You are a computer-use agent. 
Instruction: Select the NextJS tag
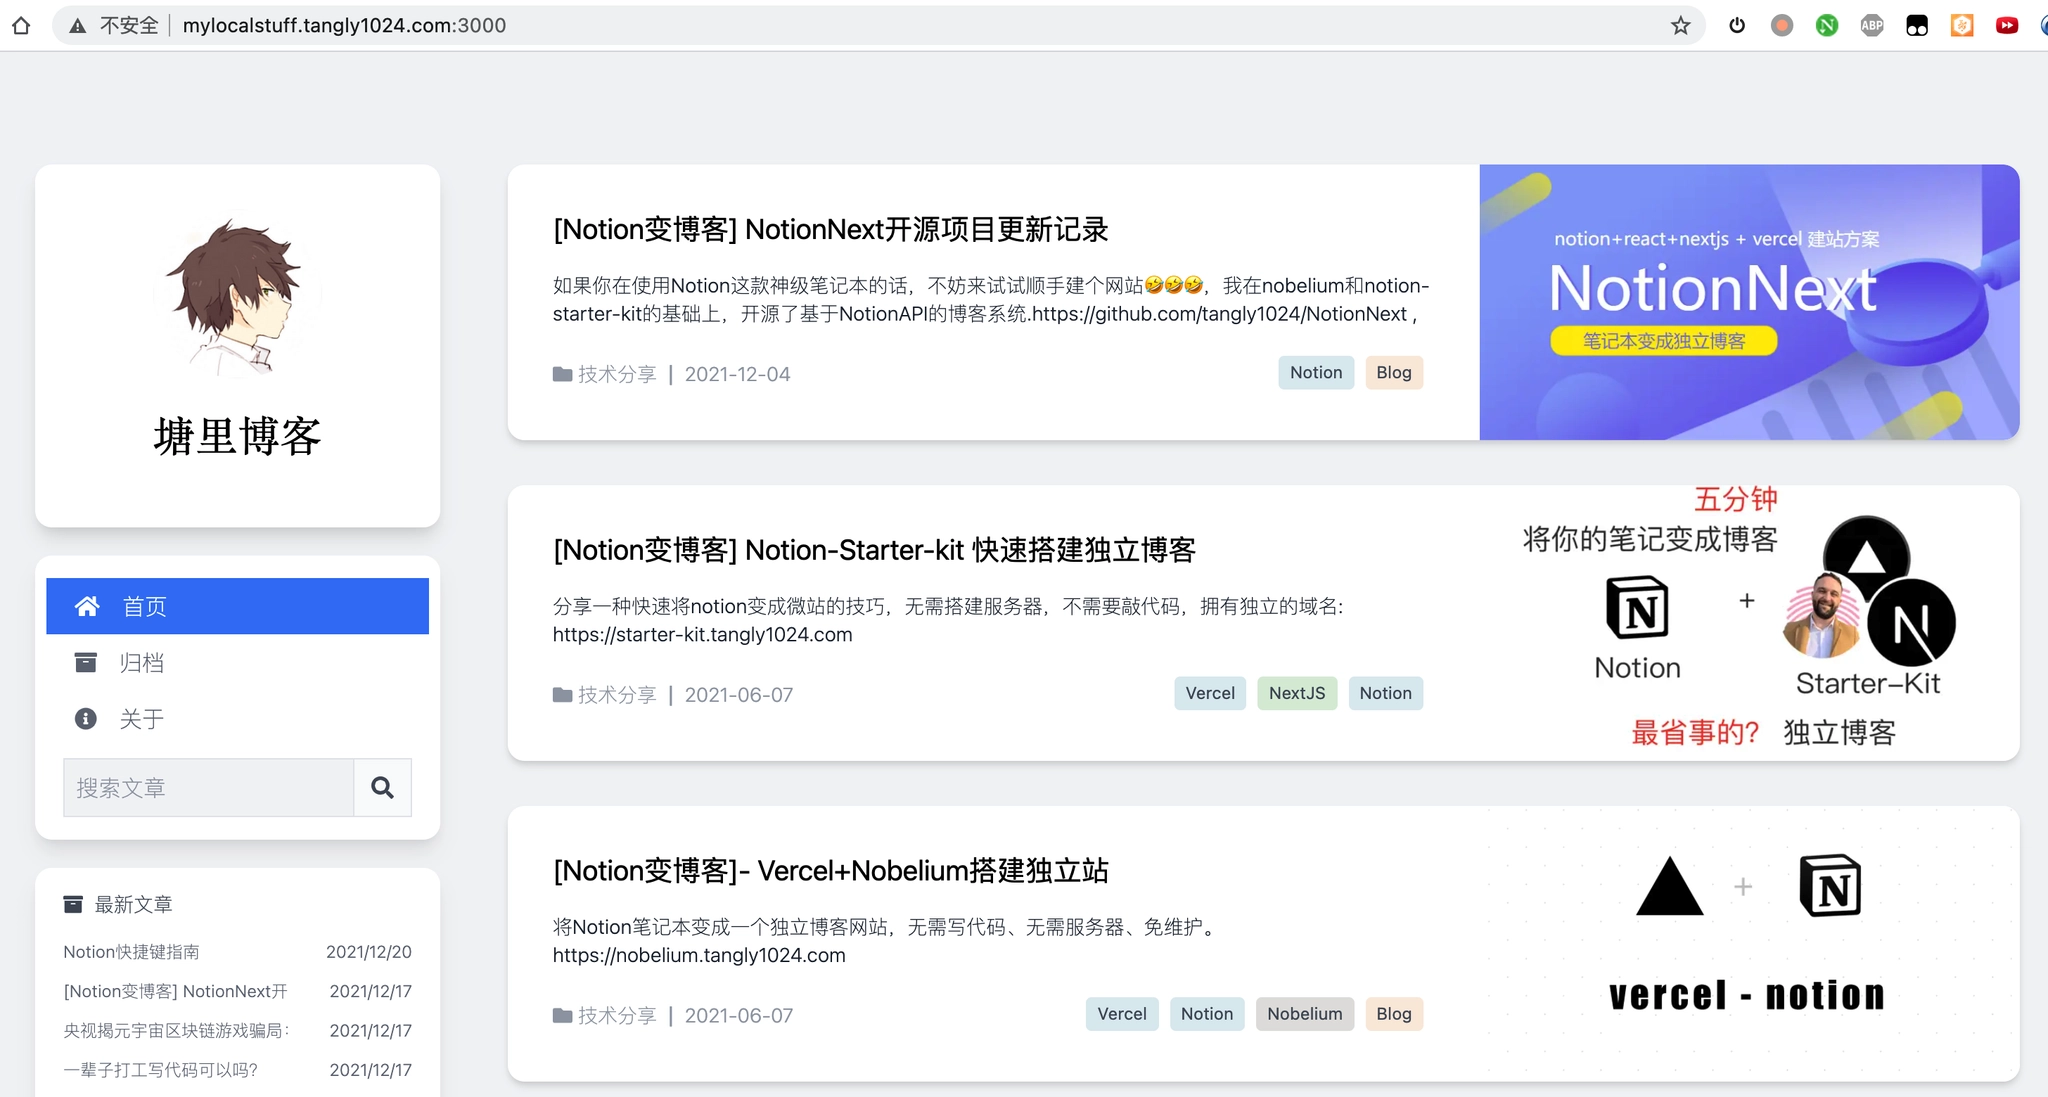1297,693
